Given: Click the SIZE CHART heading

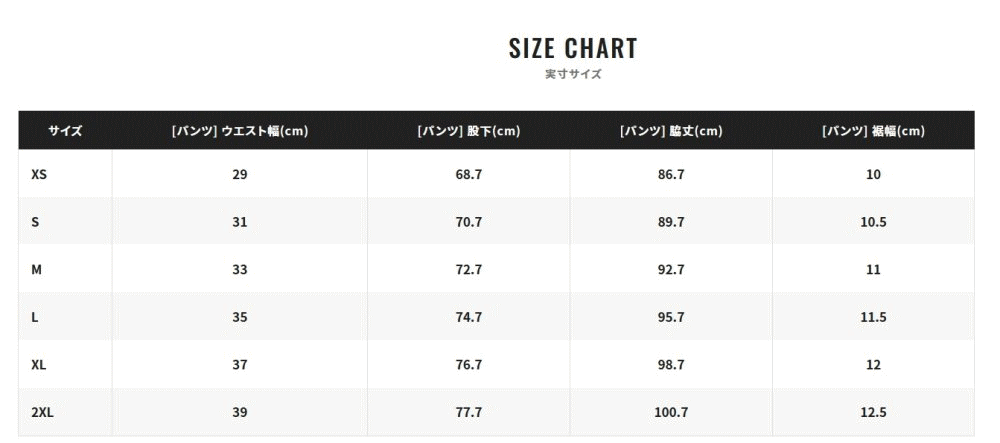Looking at the screenshot, I should coord(573,48).
